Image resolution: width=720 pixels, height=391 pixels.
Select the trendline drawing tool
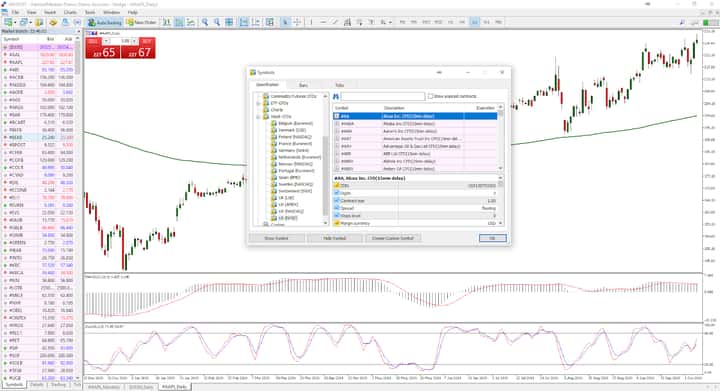pyautogui.click(x=335, y=22)
